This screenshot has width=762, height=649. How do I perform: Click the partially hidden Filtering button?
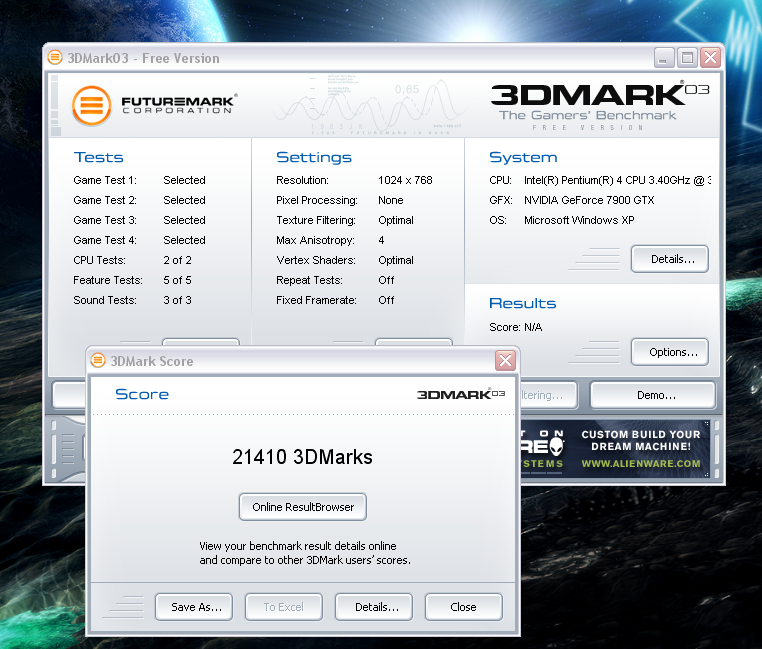pos(549,395)
